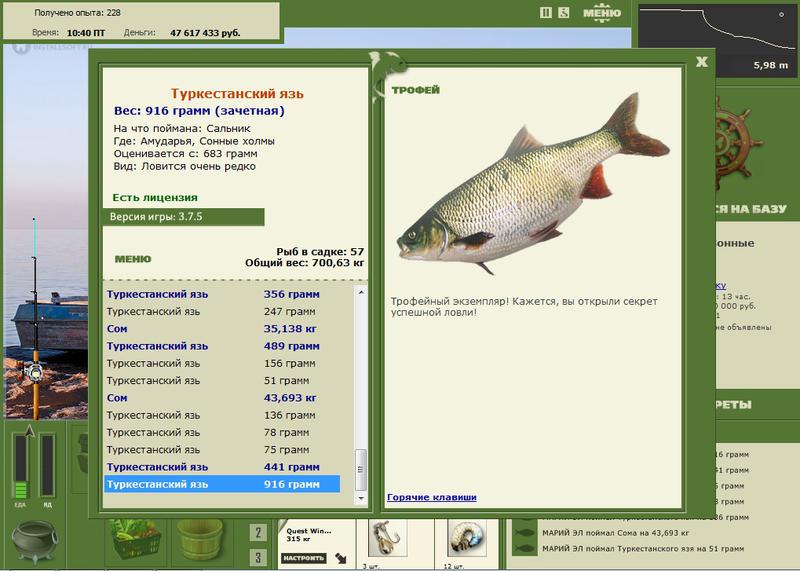Click the поймал Туркестанского язя на 51 грамм message
The height and width of the screenshot is (571, 800).
643,549
